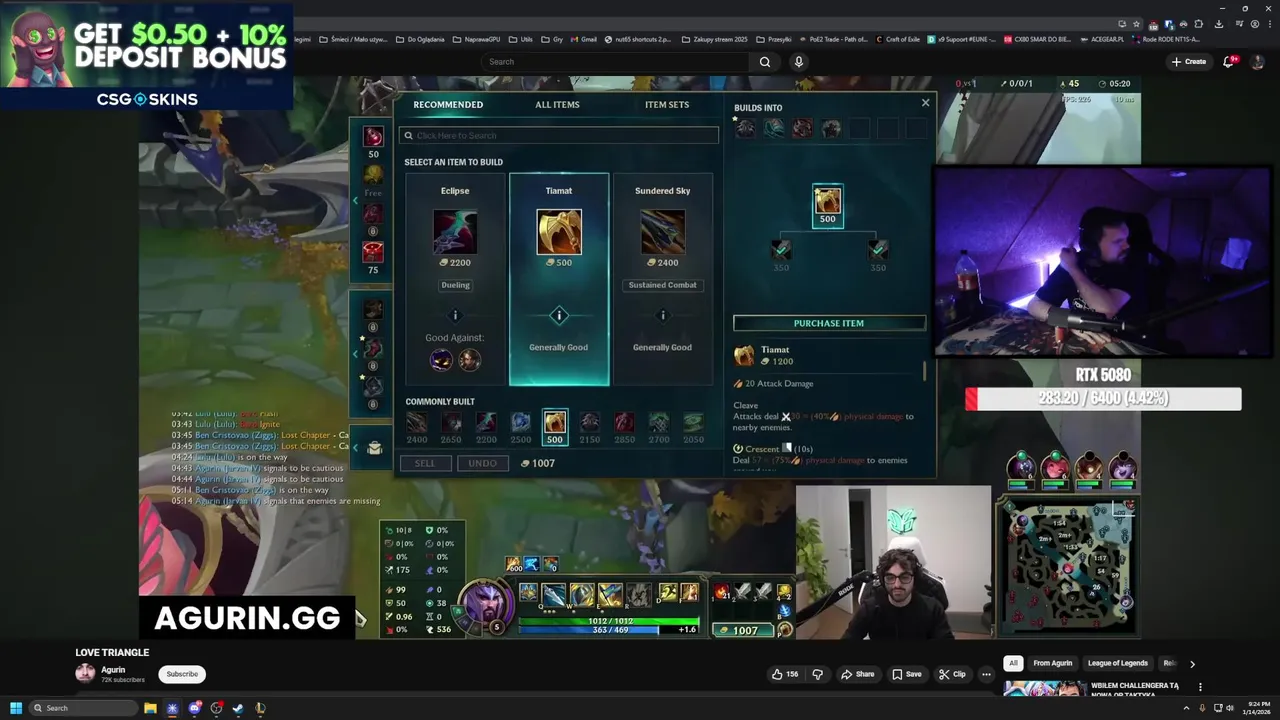The width and height of the screenshot is (1280, 720).
Task: Open the more actions ellipsis under the video
Action: click(x=986, y=674)
